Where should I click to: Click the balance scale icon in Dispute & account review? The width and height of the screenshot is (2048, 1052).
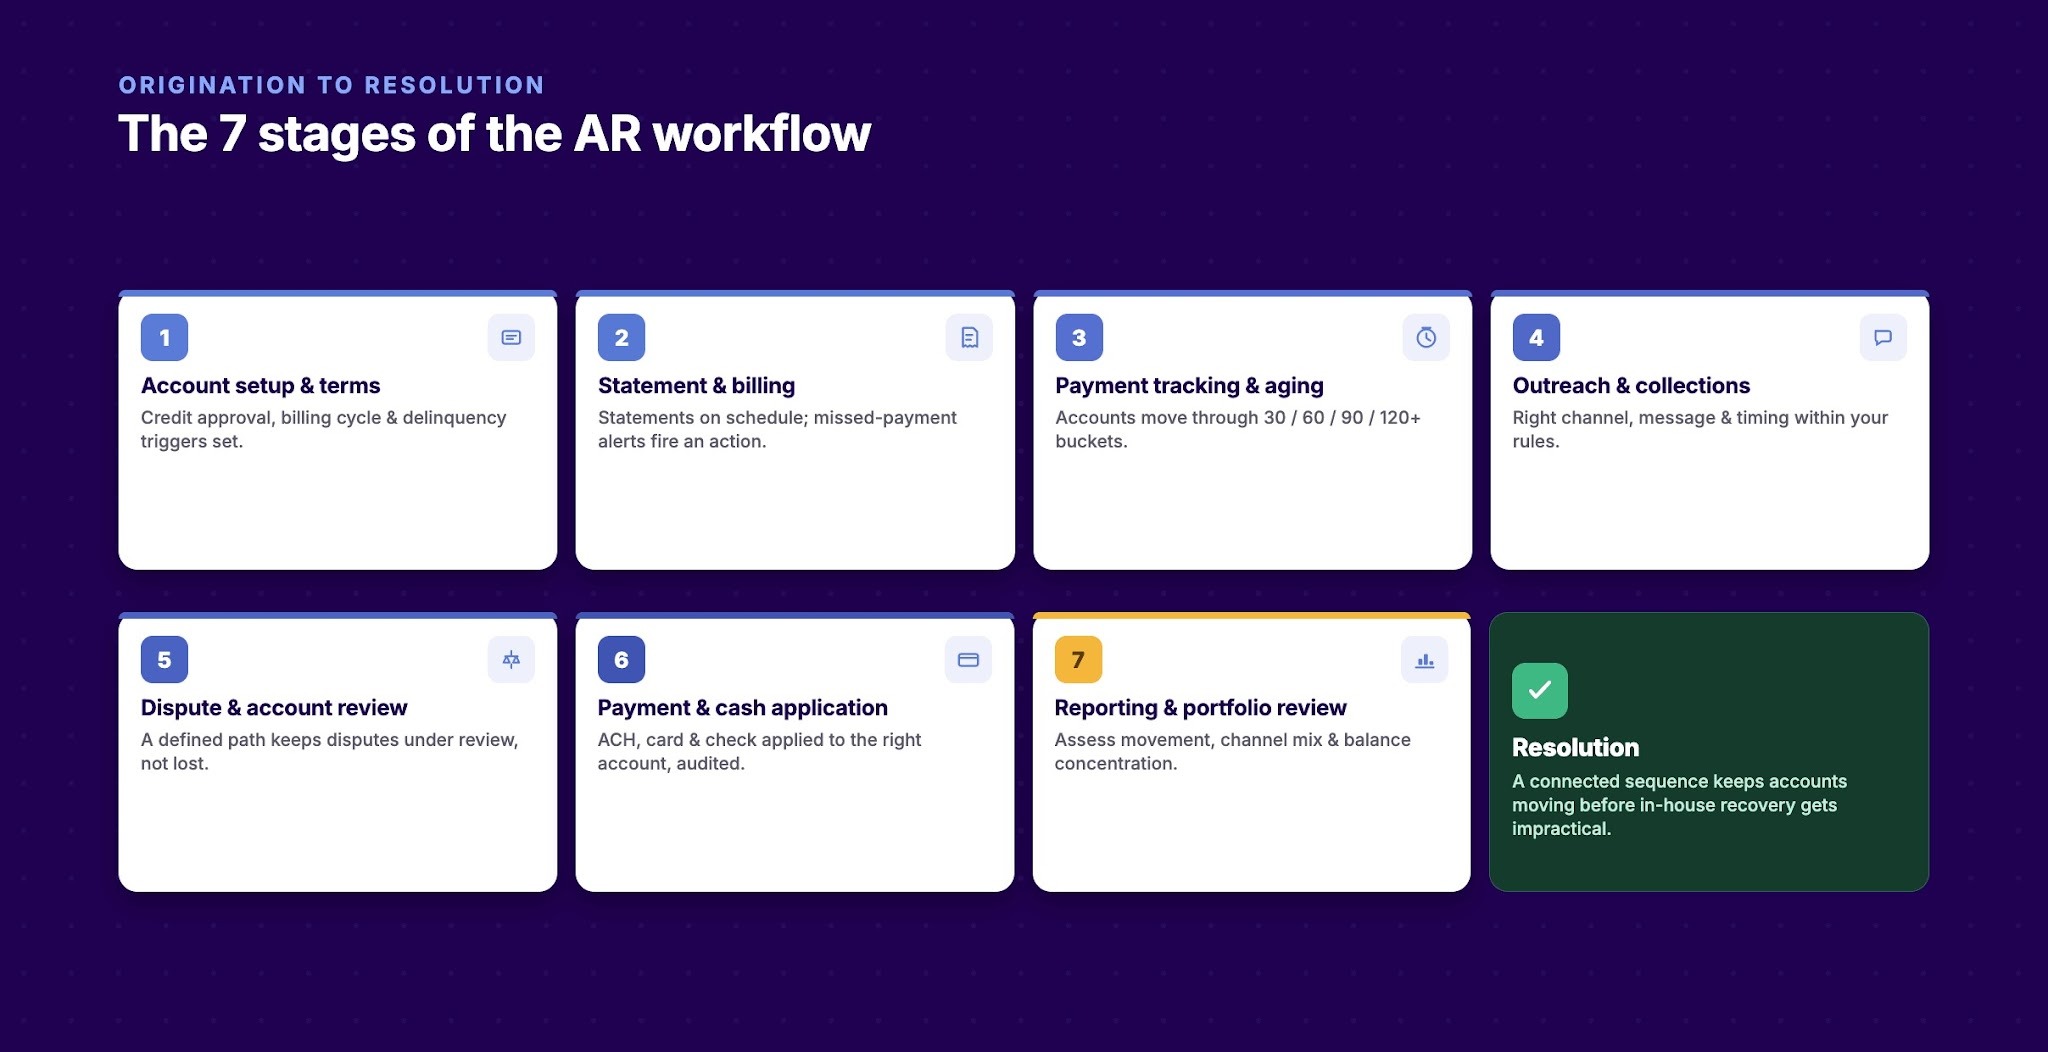511,660
